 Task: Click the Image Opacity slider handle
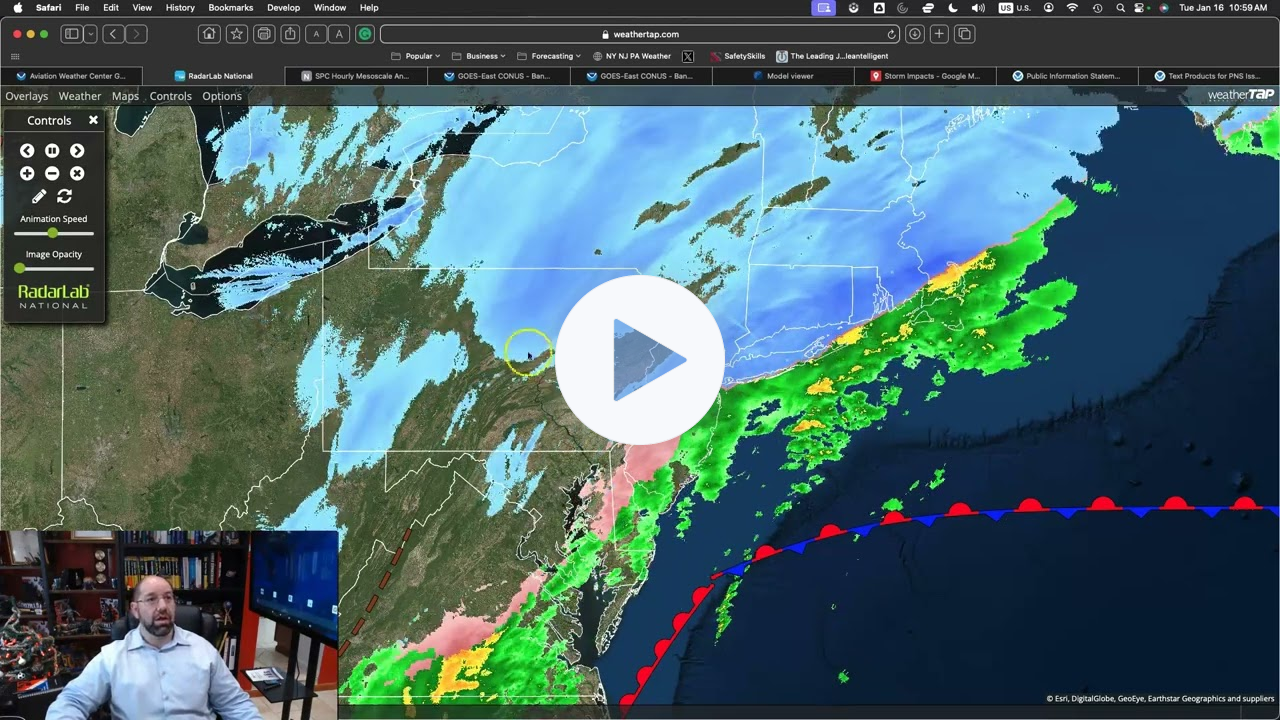(x=20, y=268)
